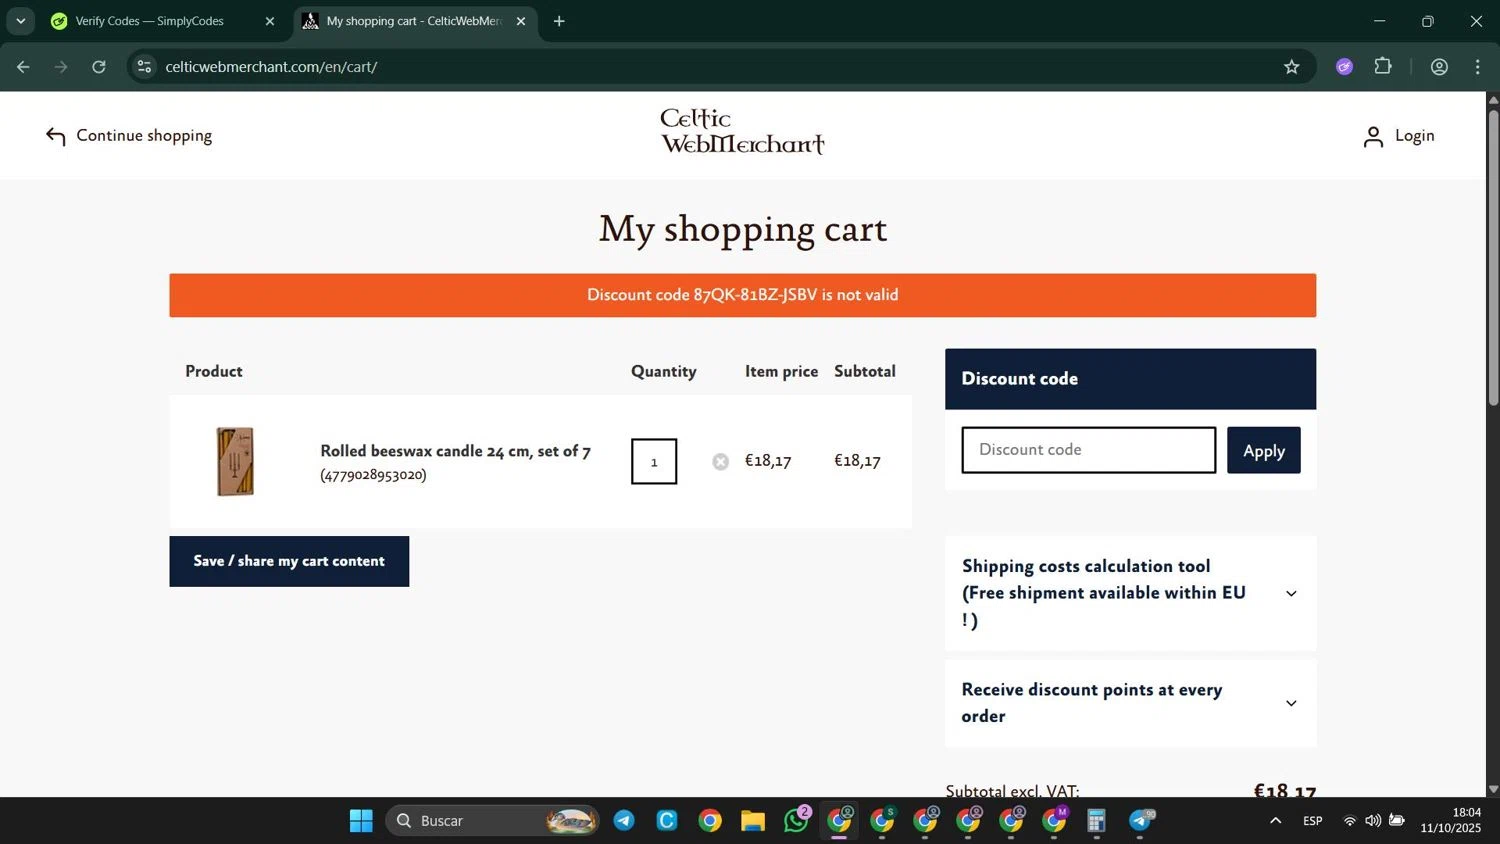The height and width of the screenshot is (844, 1500).
Task: Close the My shopping cart tab
Action: point(520,21)
